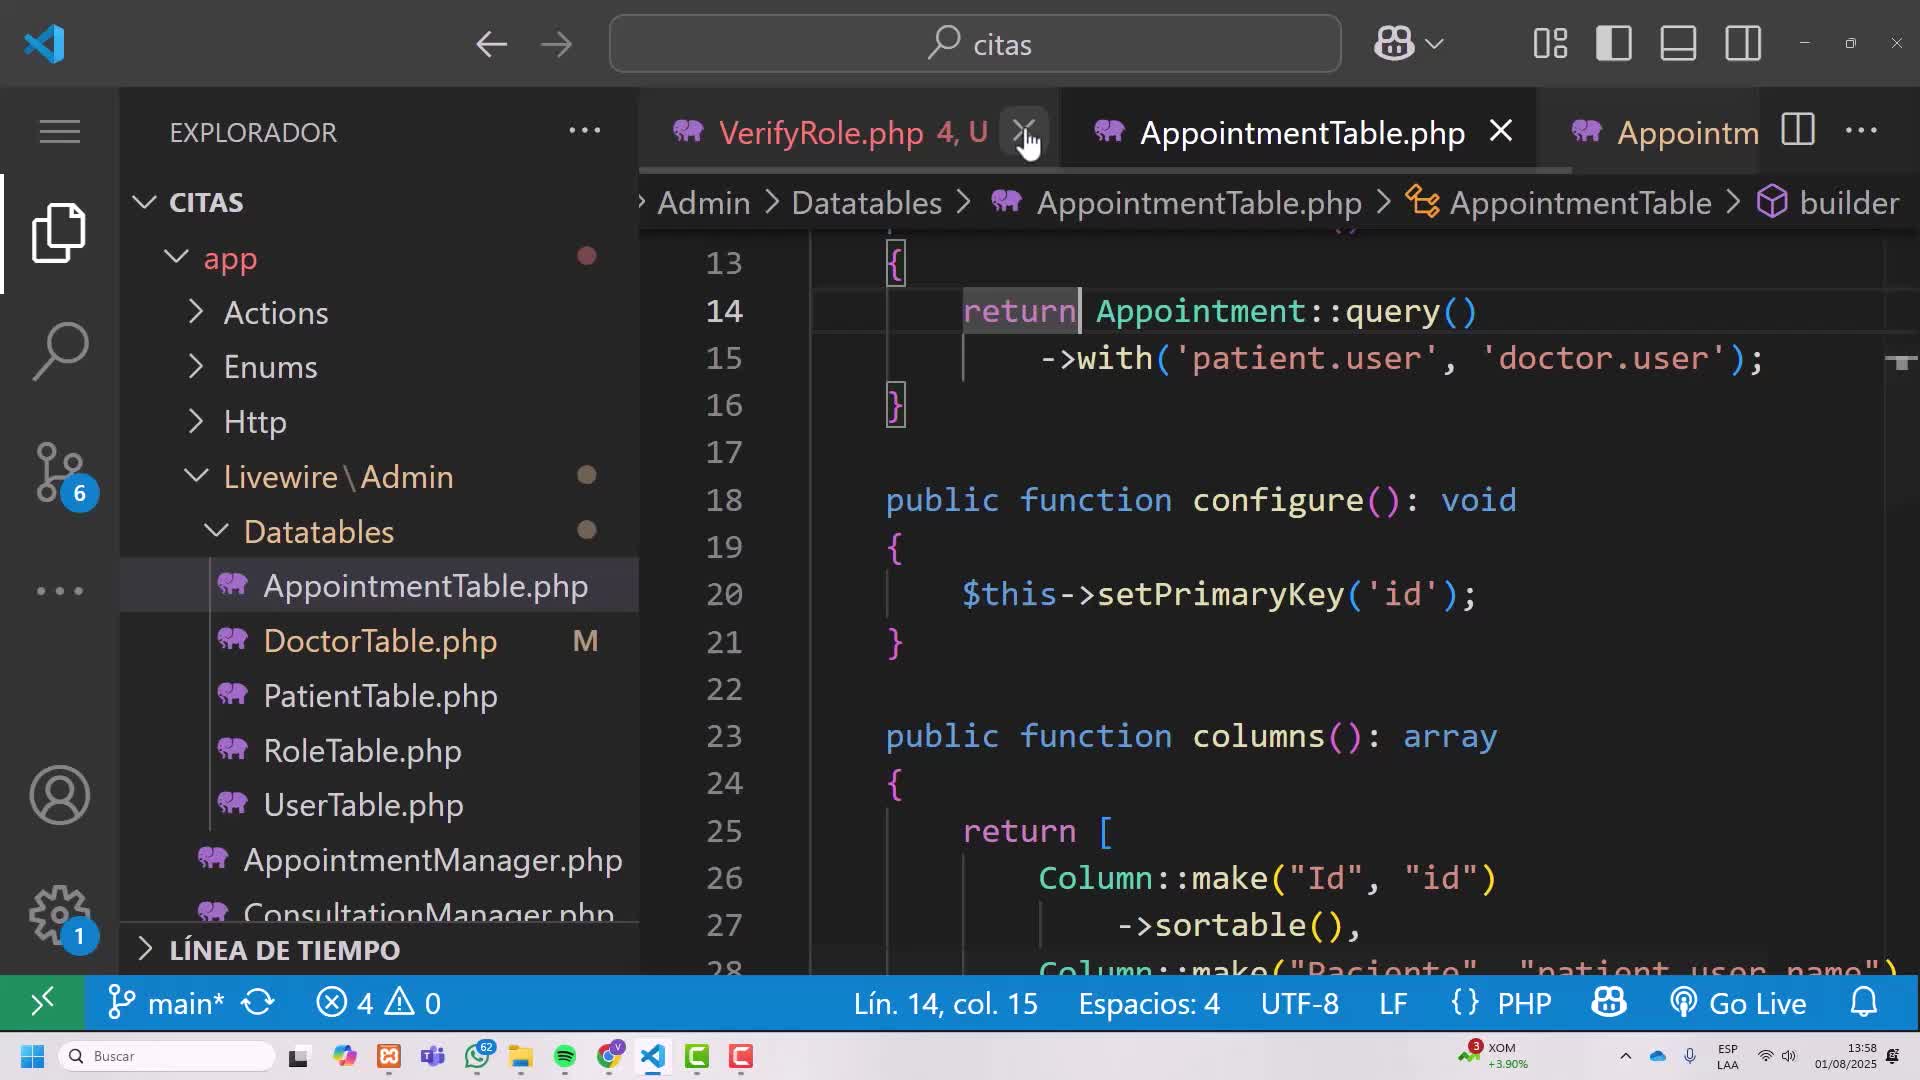The height and width of the screenshot is (1080, 1920).
Task: Change indentation via Espacios: 4
Action: [x=1149, y=1003]
